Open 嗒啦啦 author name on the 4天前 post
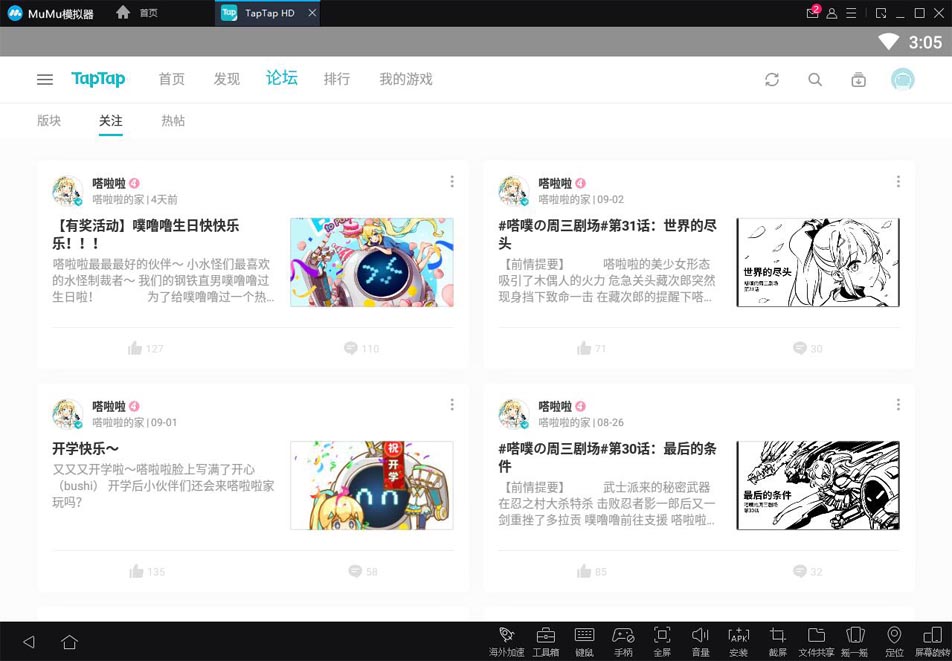This screenshot has height=661, width=952. pyautogui.click(x=109, y=183)
